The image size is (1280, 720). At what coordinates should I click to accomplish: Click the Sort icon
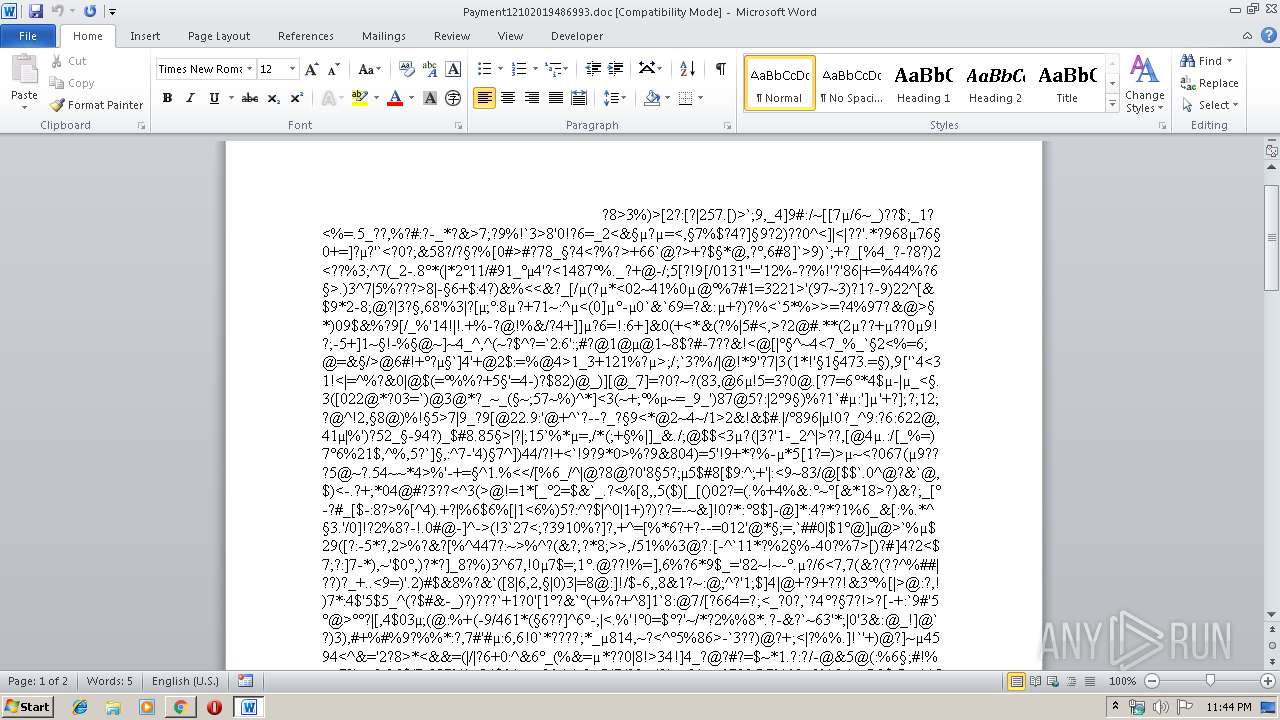click(x=687, y=69)
